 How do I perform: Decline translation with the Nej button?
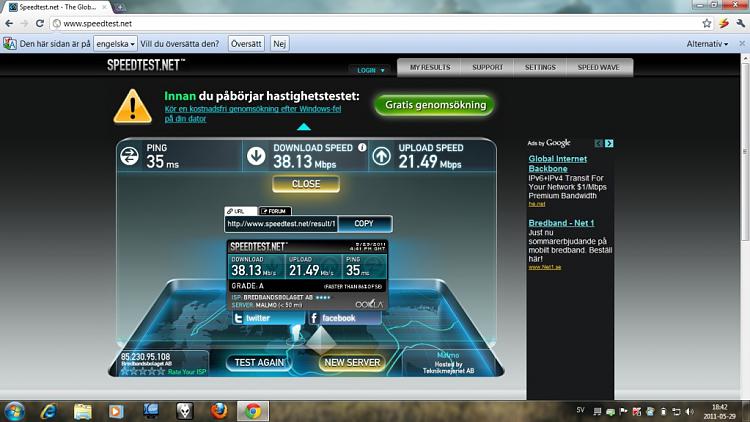click(x=279, y=44)
